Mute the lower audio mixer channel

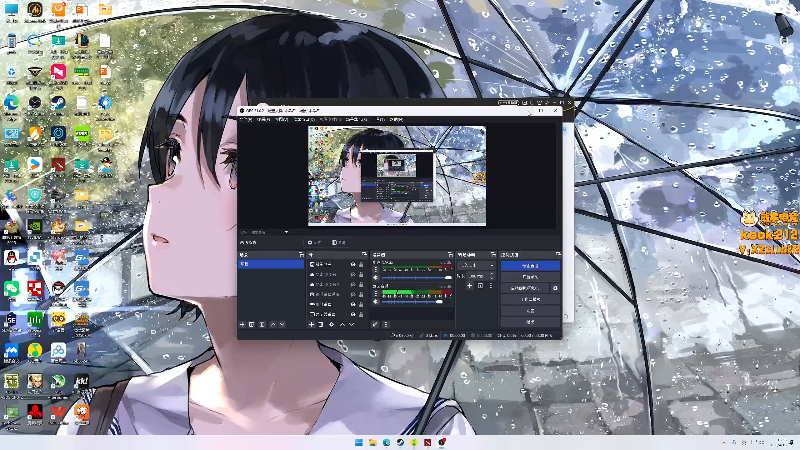click(376, 302)
